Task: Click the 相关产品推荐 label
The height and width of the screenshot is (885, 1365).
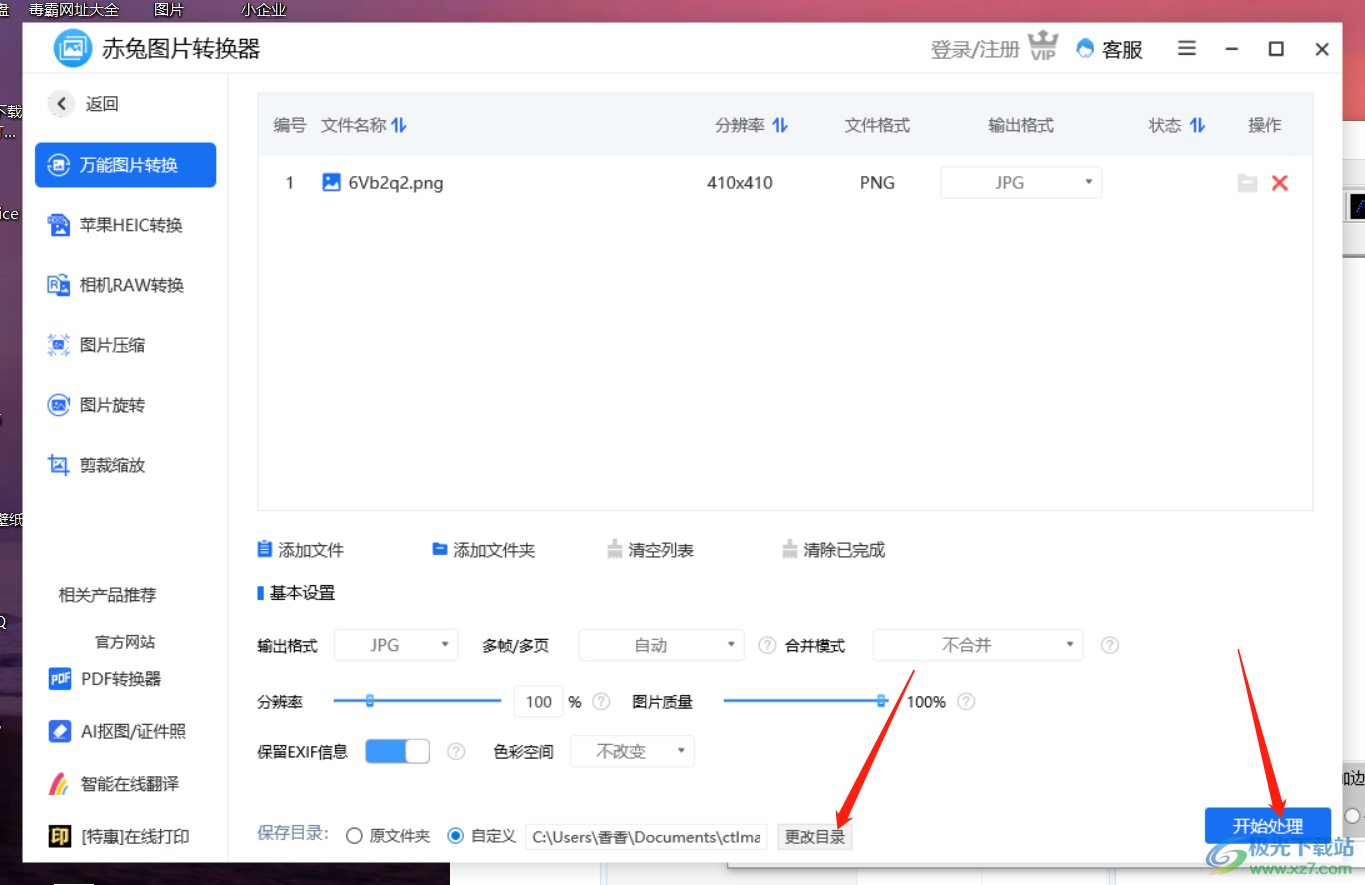Action: coord(108,595)
